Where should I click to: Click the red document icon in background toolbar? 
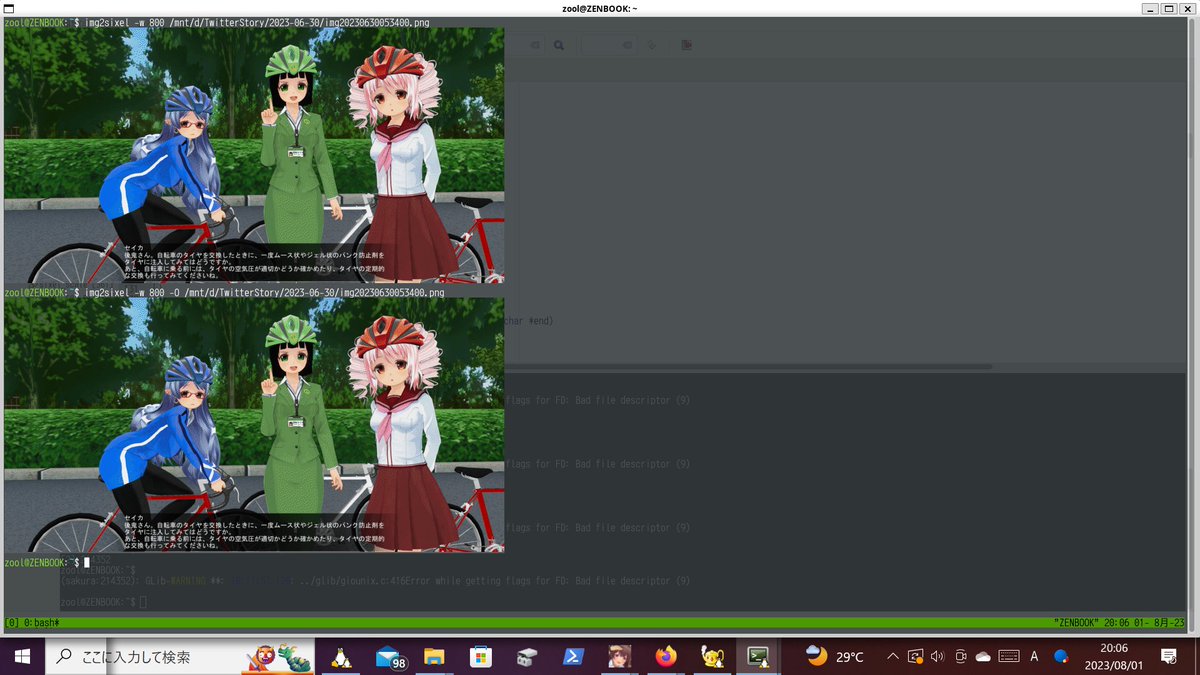(687, 45)
